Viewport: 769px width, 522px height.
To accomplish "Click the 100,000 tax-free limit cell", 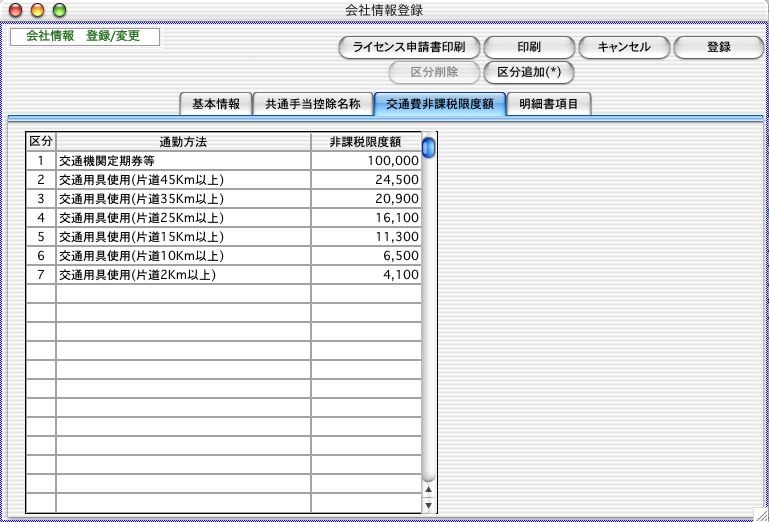I will coord(366,160).
